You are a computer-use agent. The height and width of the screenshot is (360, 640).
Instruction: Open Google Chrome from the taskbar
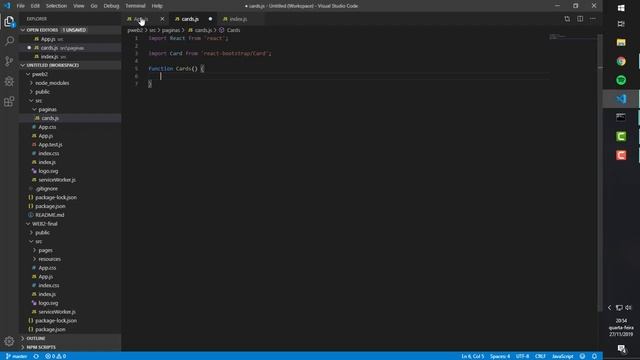pyautogui.click(x=621, y=61)
